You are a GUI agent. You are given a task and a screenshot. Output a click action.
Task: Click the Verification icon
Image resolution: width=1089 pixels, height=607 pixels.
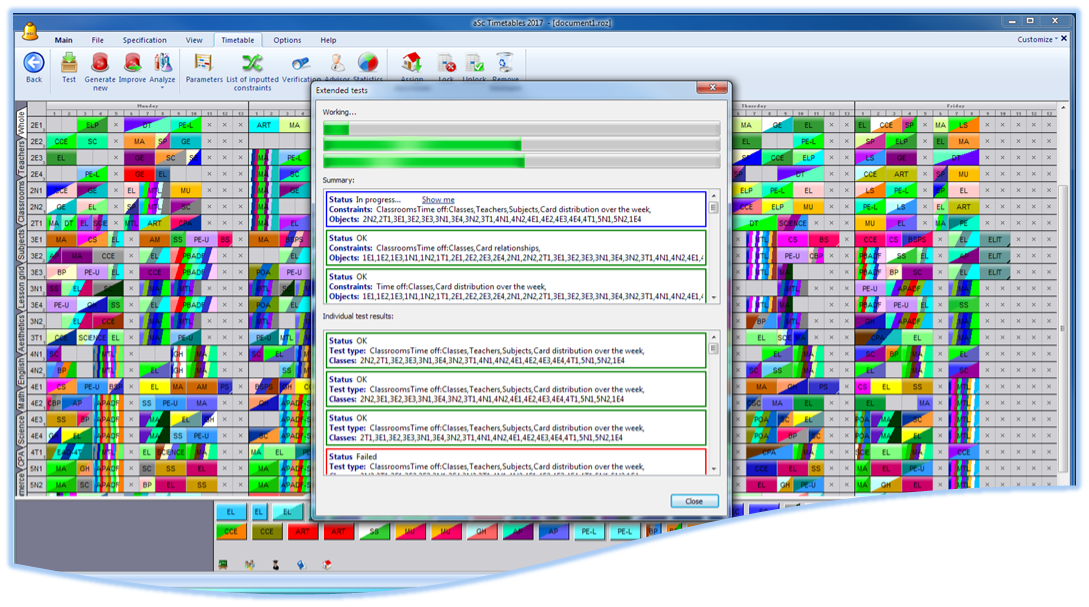point(301,63)
